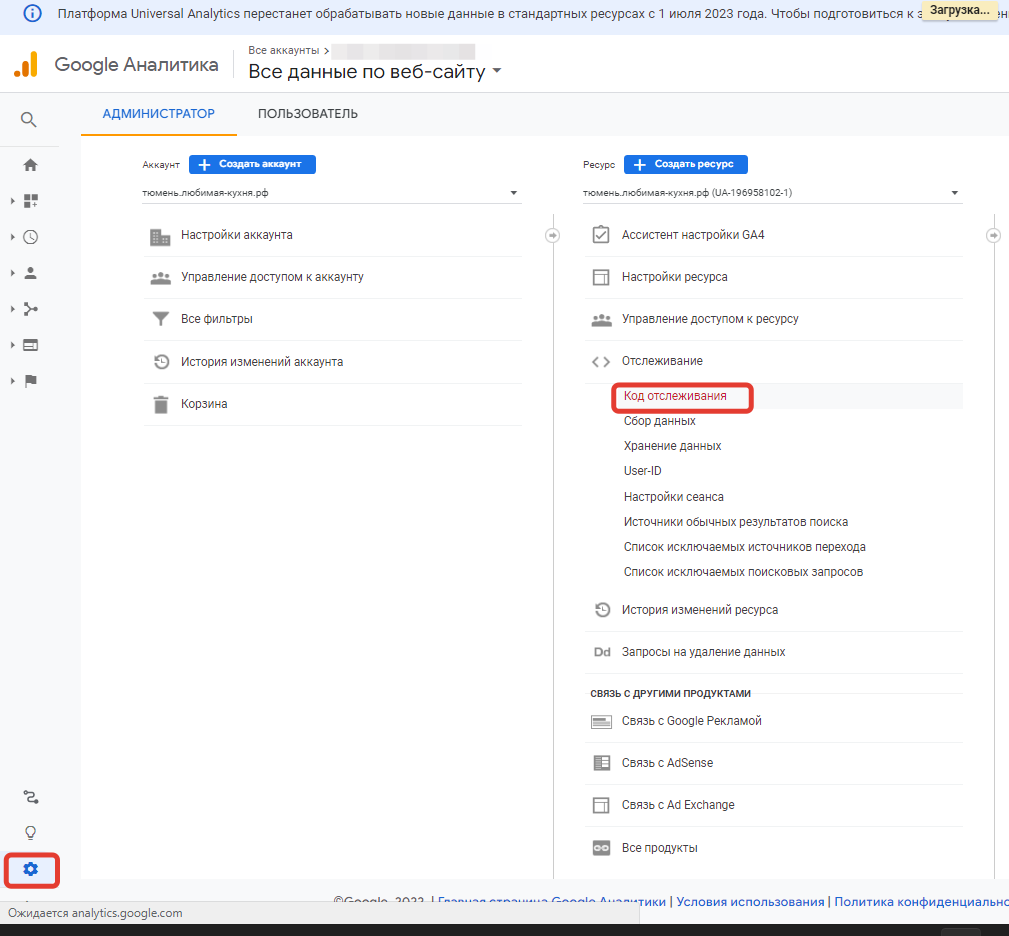Viewport: 1009px width, 936px height.
Task: Switch to the АДМИНИСТРАТОР tab
Action: coord(159,114)
